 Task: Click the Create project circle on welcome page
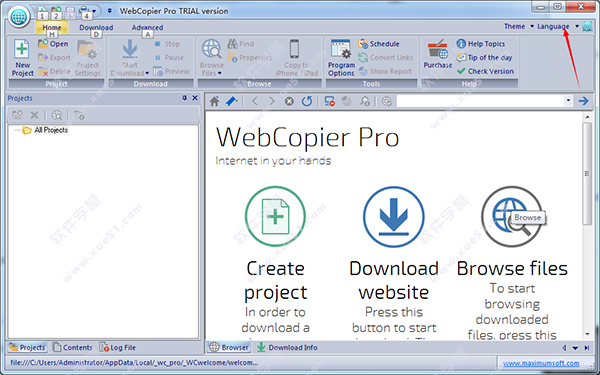click(x=275, y=217)
